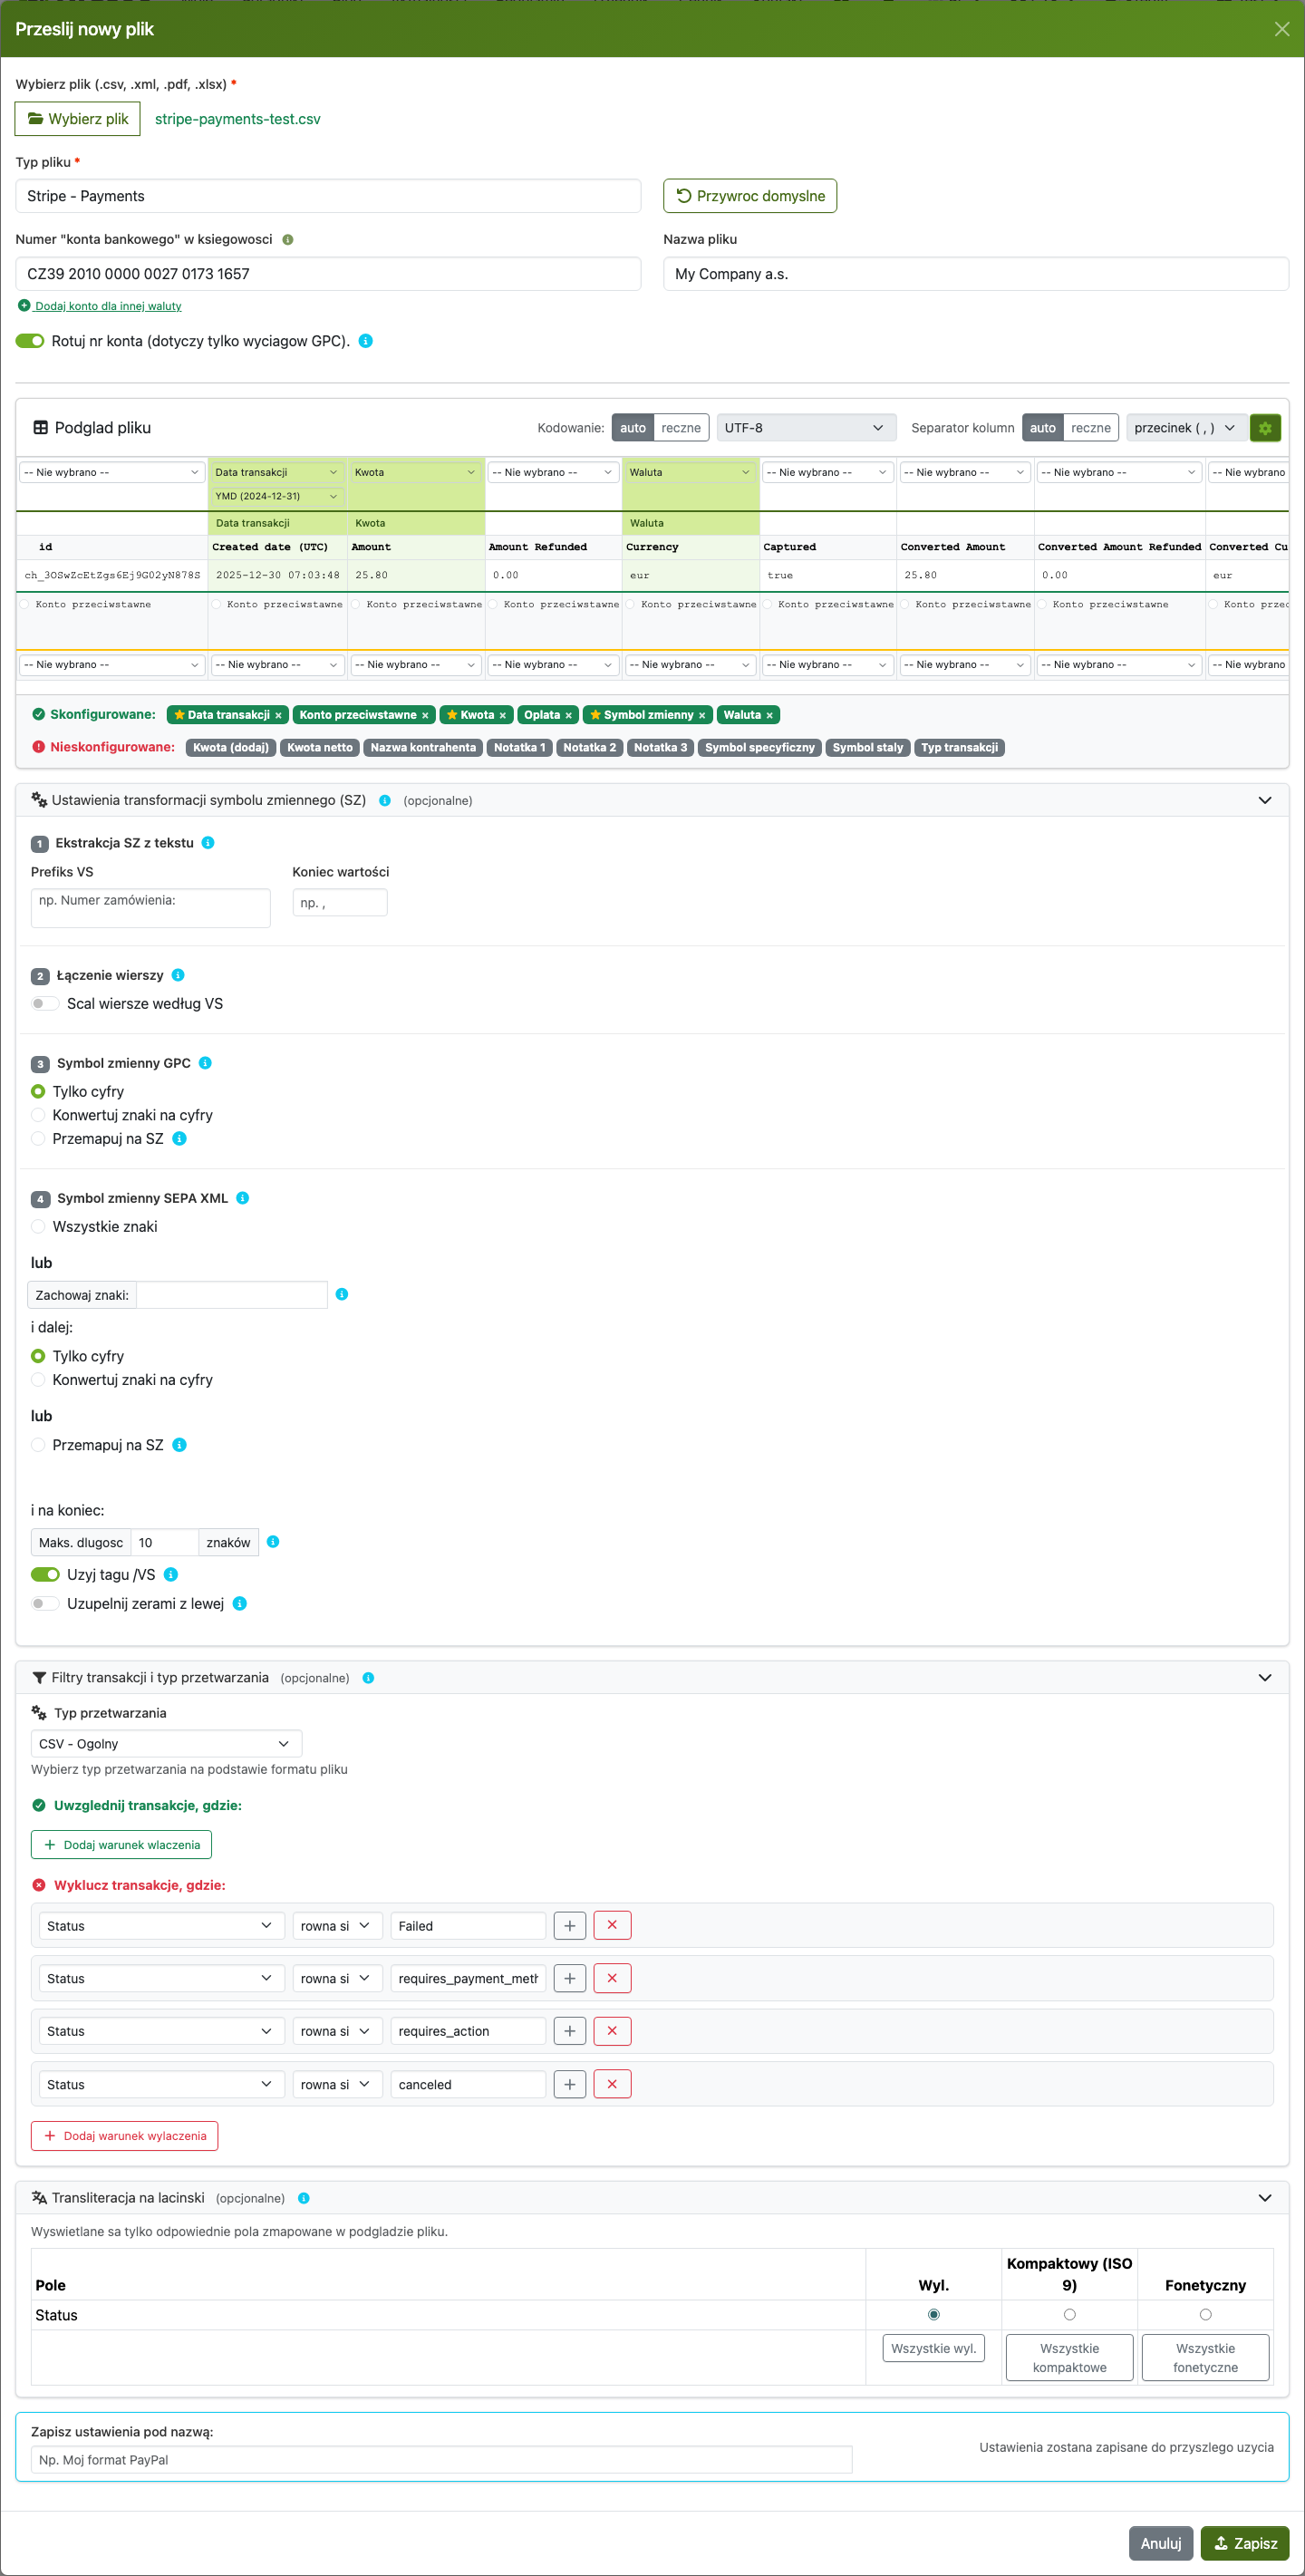
Task: Click the Kwota netto unconfigured tag
Action: tap(320, 748)
